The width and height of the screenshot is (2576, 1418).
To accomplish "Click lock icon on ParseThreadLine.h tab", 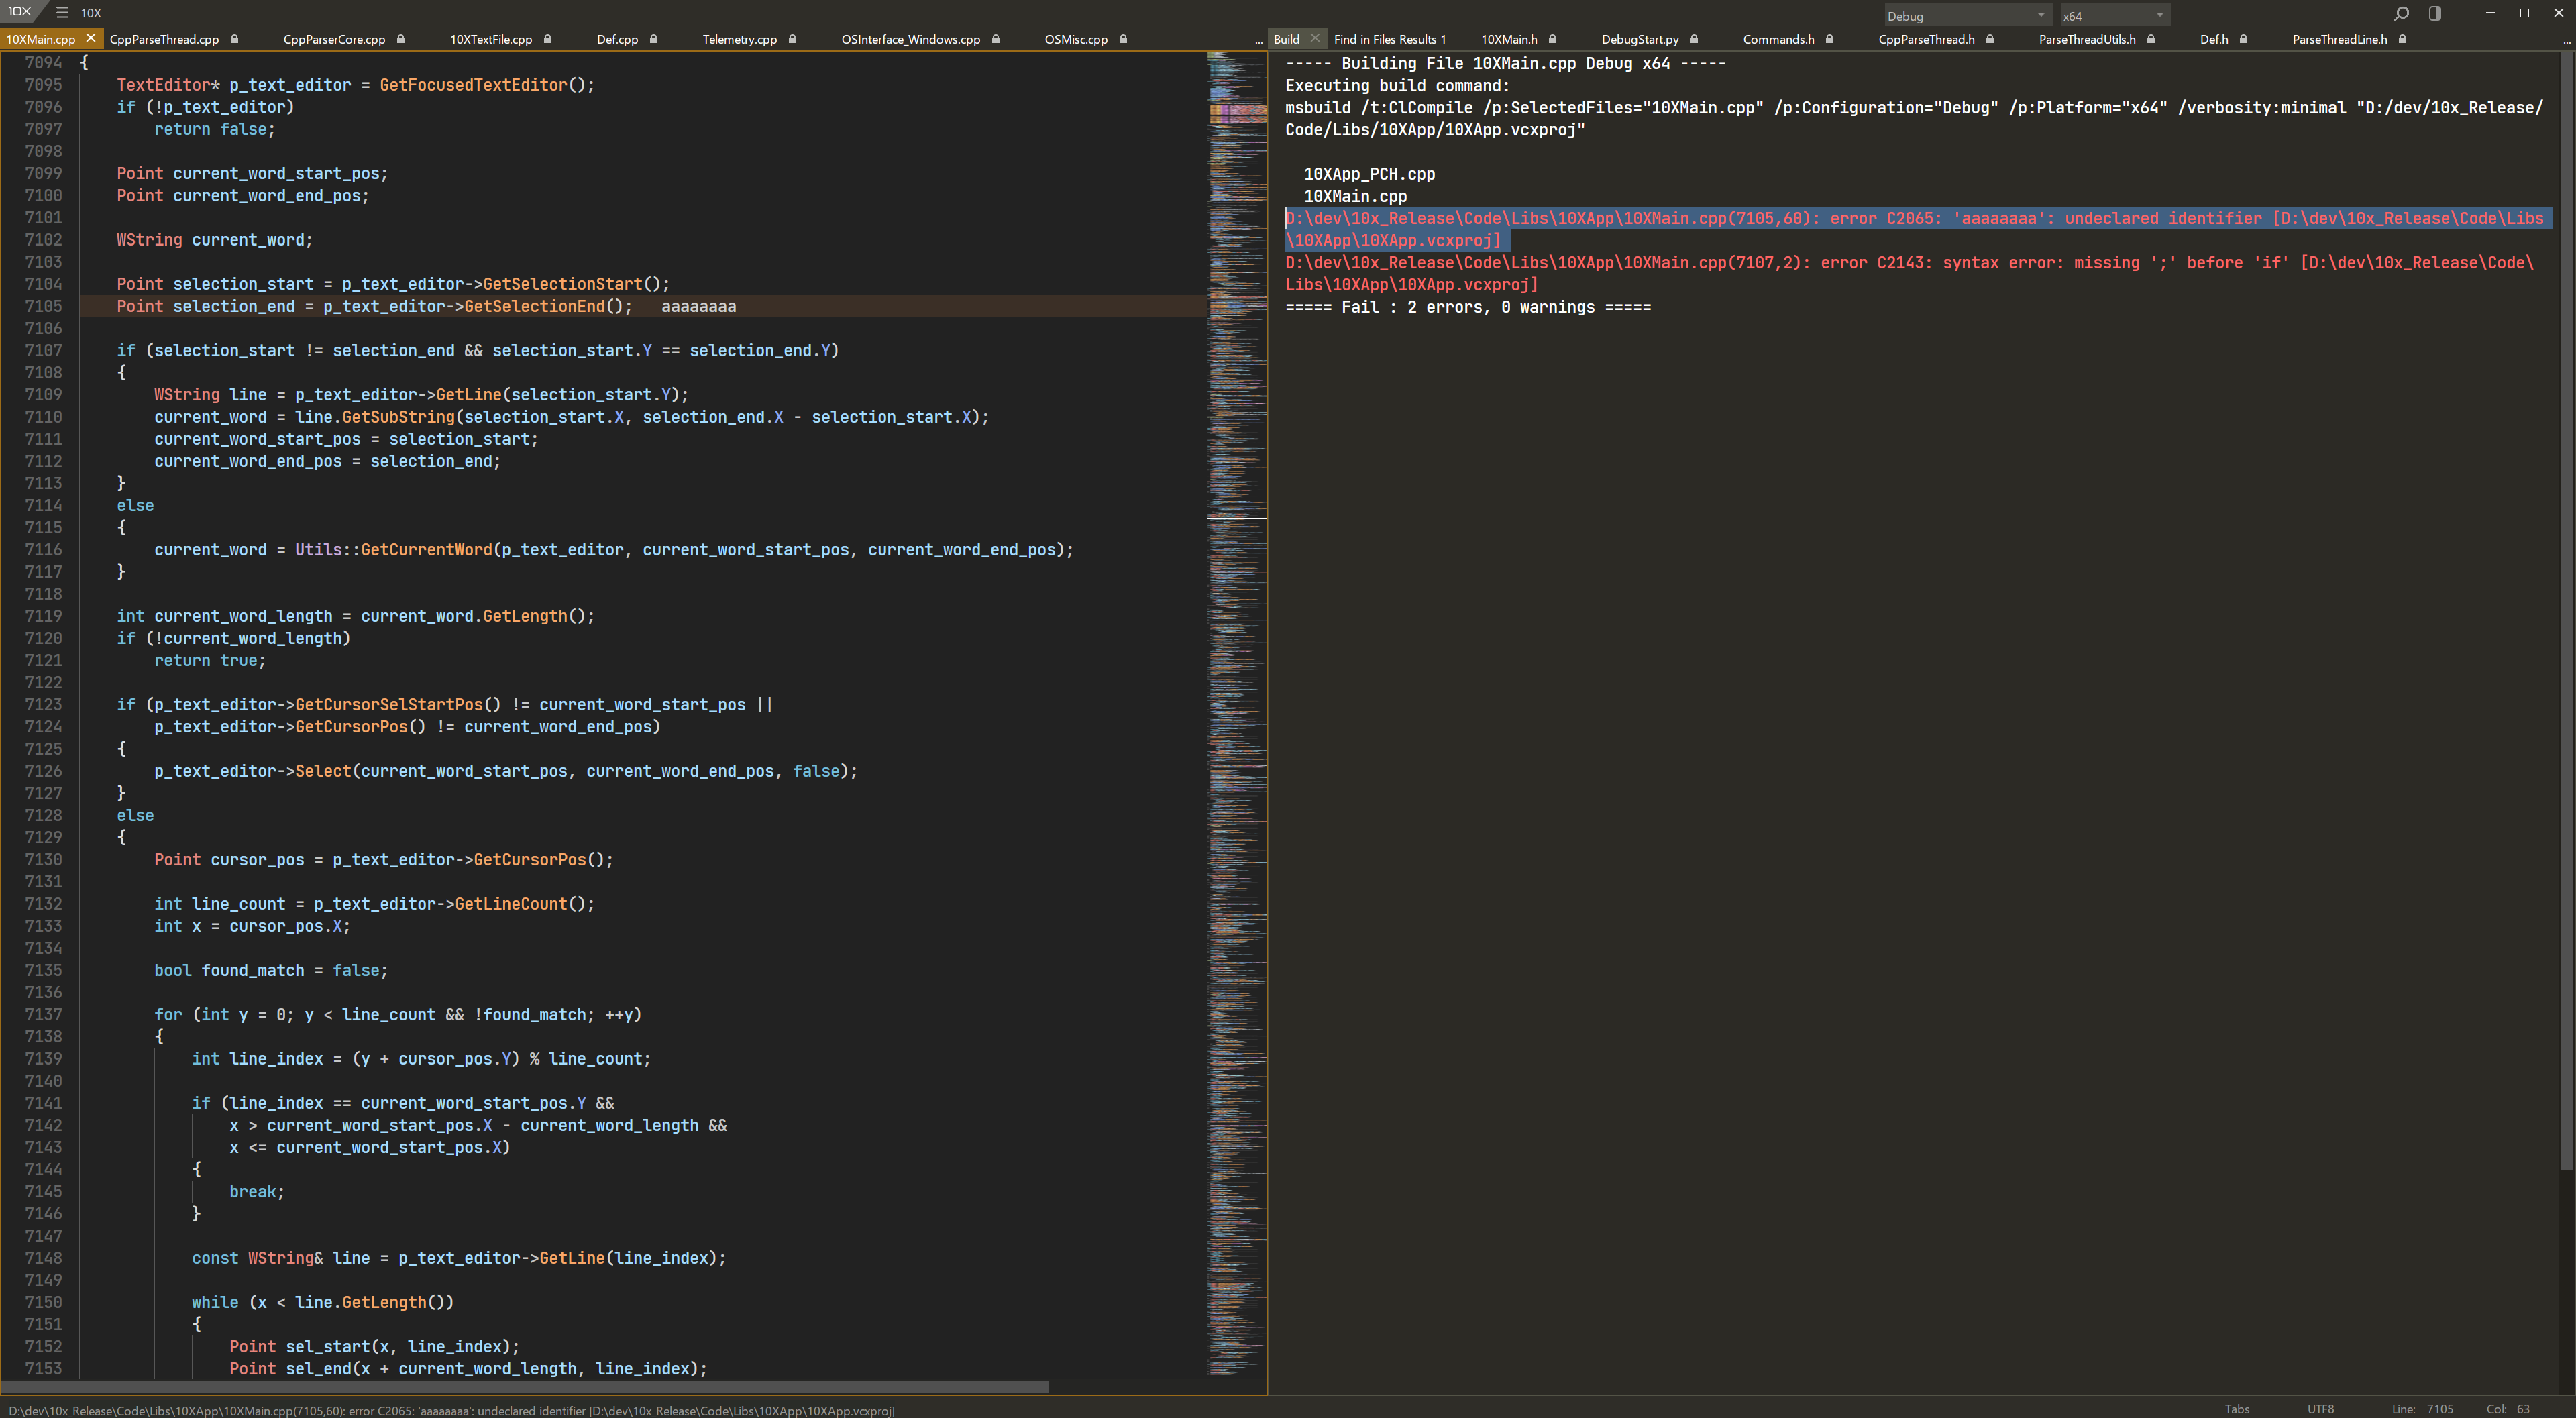I will tap(2402, 39).
